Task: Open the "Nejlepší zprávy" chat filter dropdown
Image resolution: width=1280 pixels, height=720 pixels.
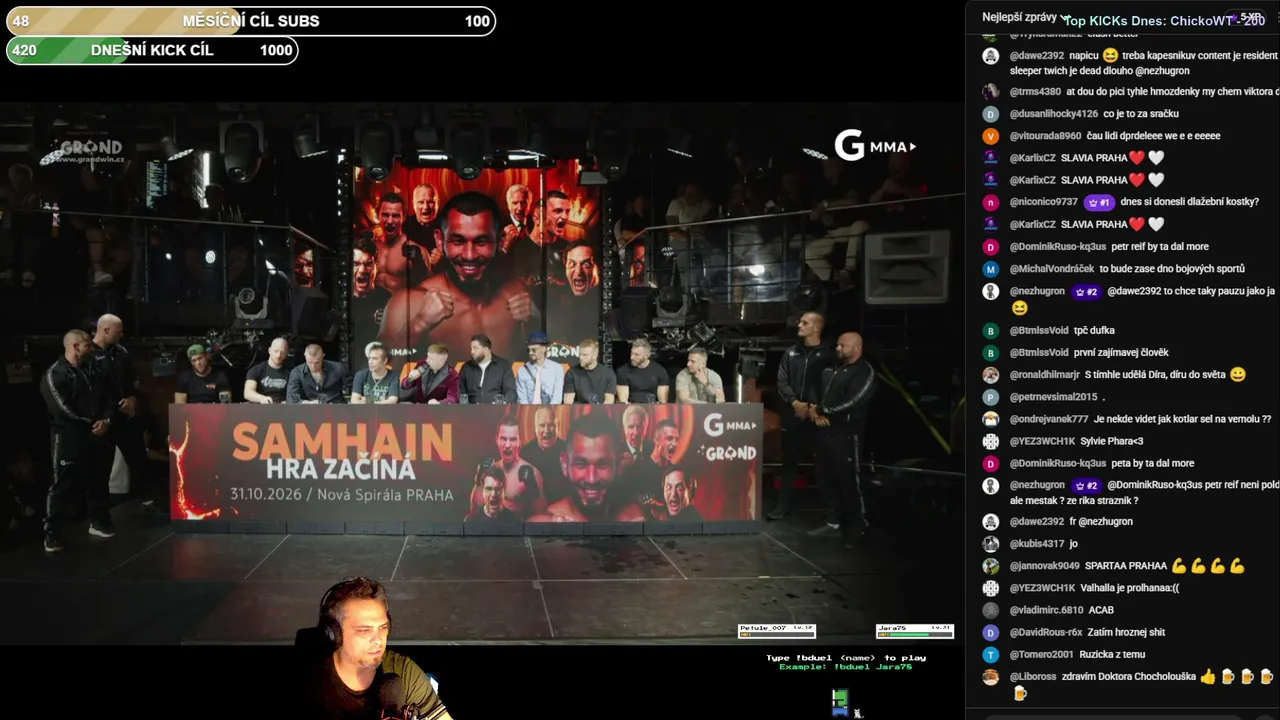Action: point(1026,17)
